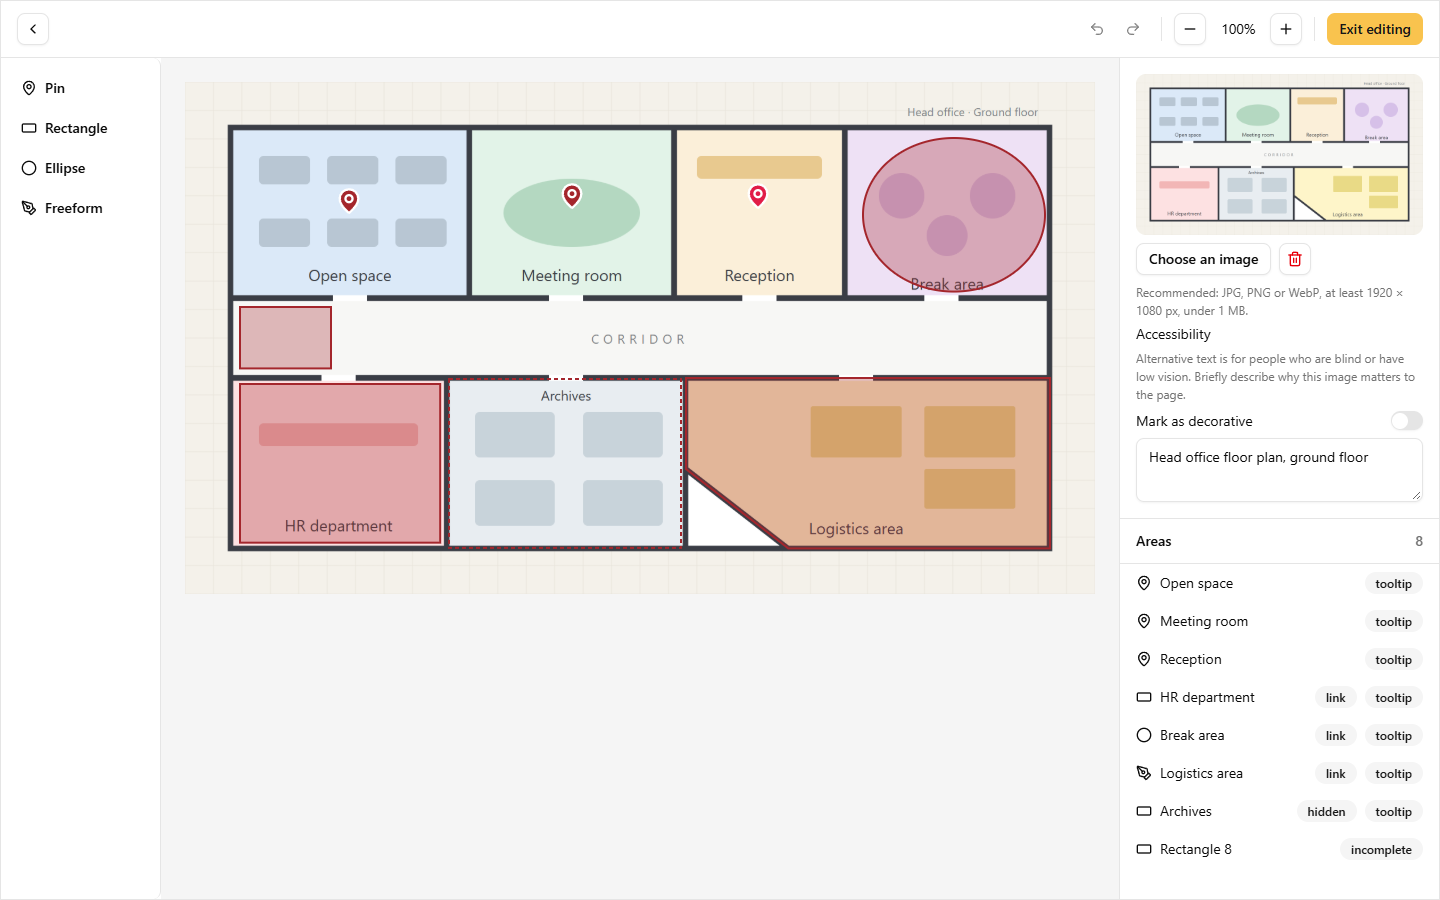Select the Freeform tool
Image resolution: width=1440 pixels, height=900 pixels.
[80, 208]
